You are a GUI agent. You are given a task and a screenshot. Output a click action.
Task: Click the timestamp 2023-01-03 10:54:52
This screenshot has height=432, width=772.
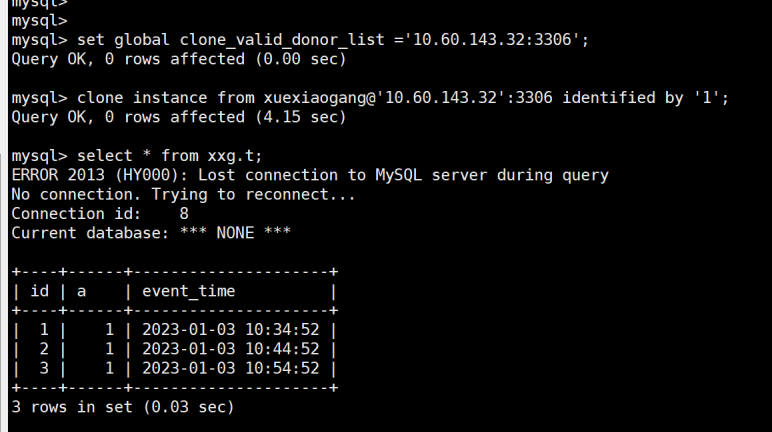tap(230, 368)
